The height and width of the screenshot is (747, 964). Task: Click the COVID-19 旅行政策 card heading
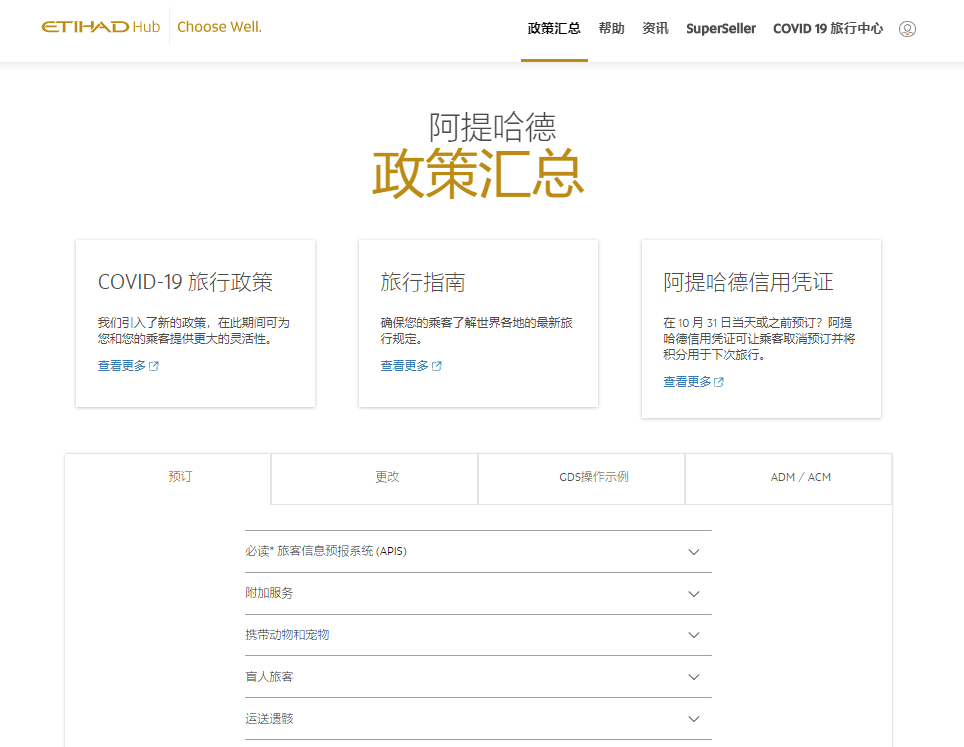[185, 282]
